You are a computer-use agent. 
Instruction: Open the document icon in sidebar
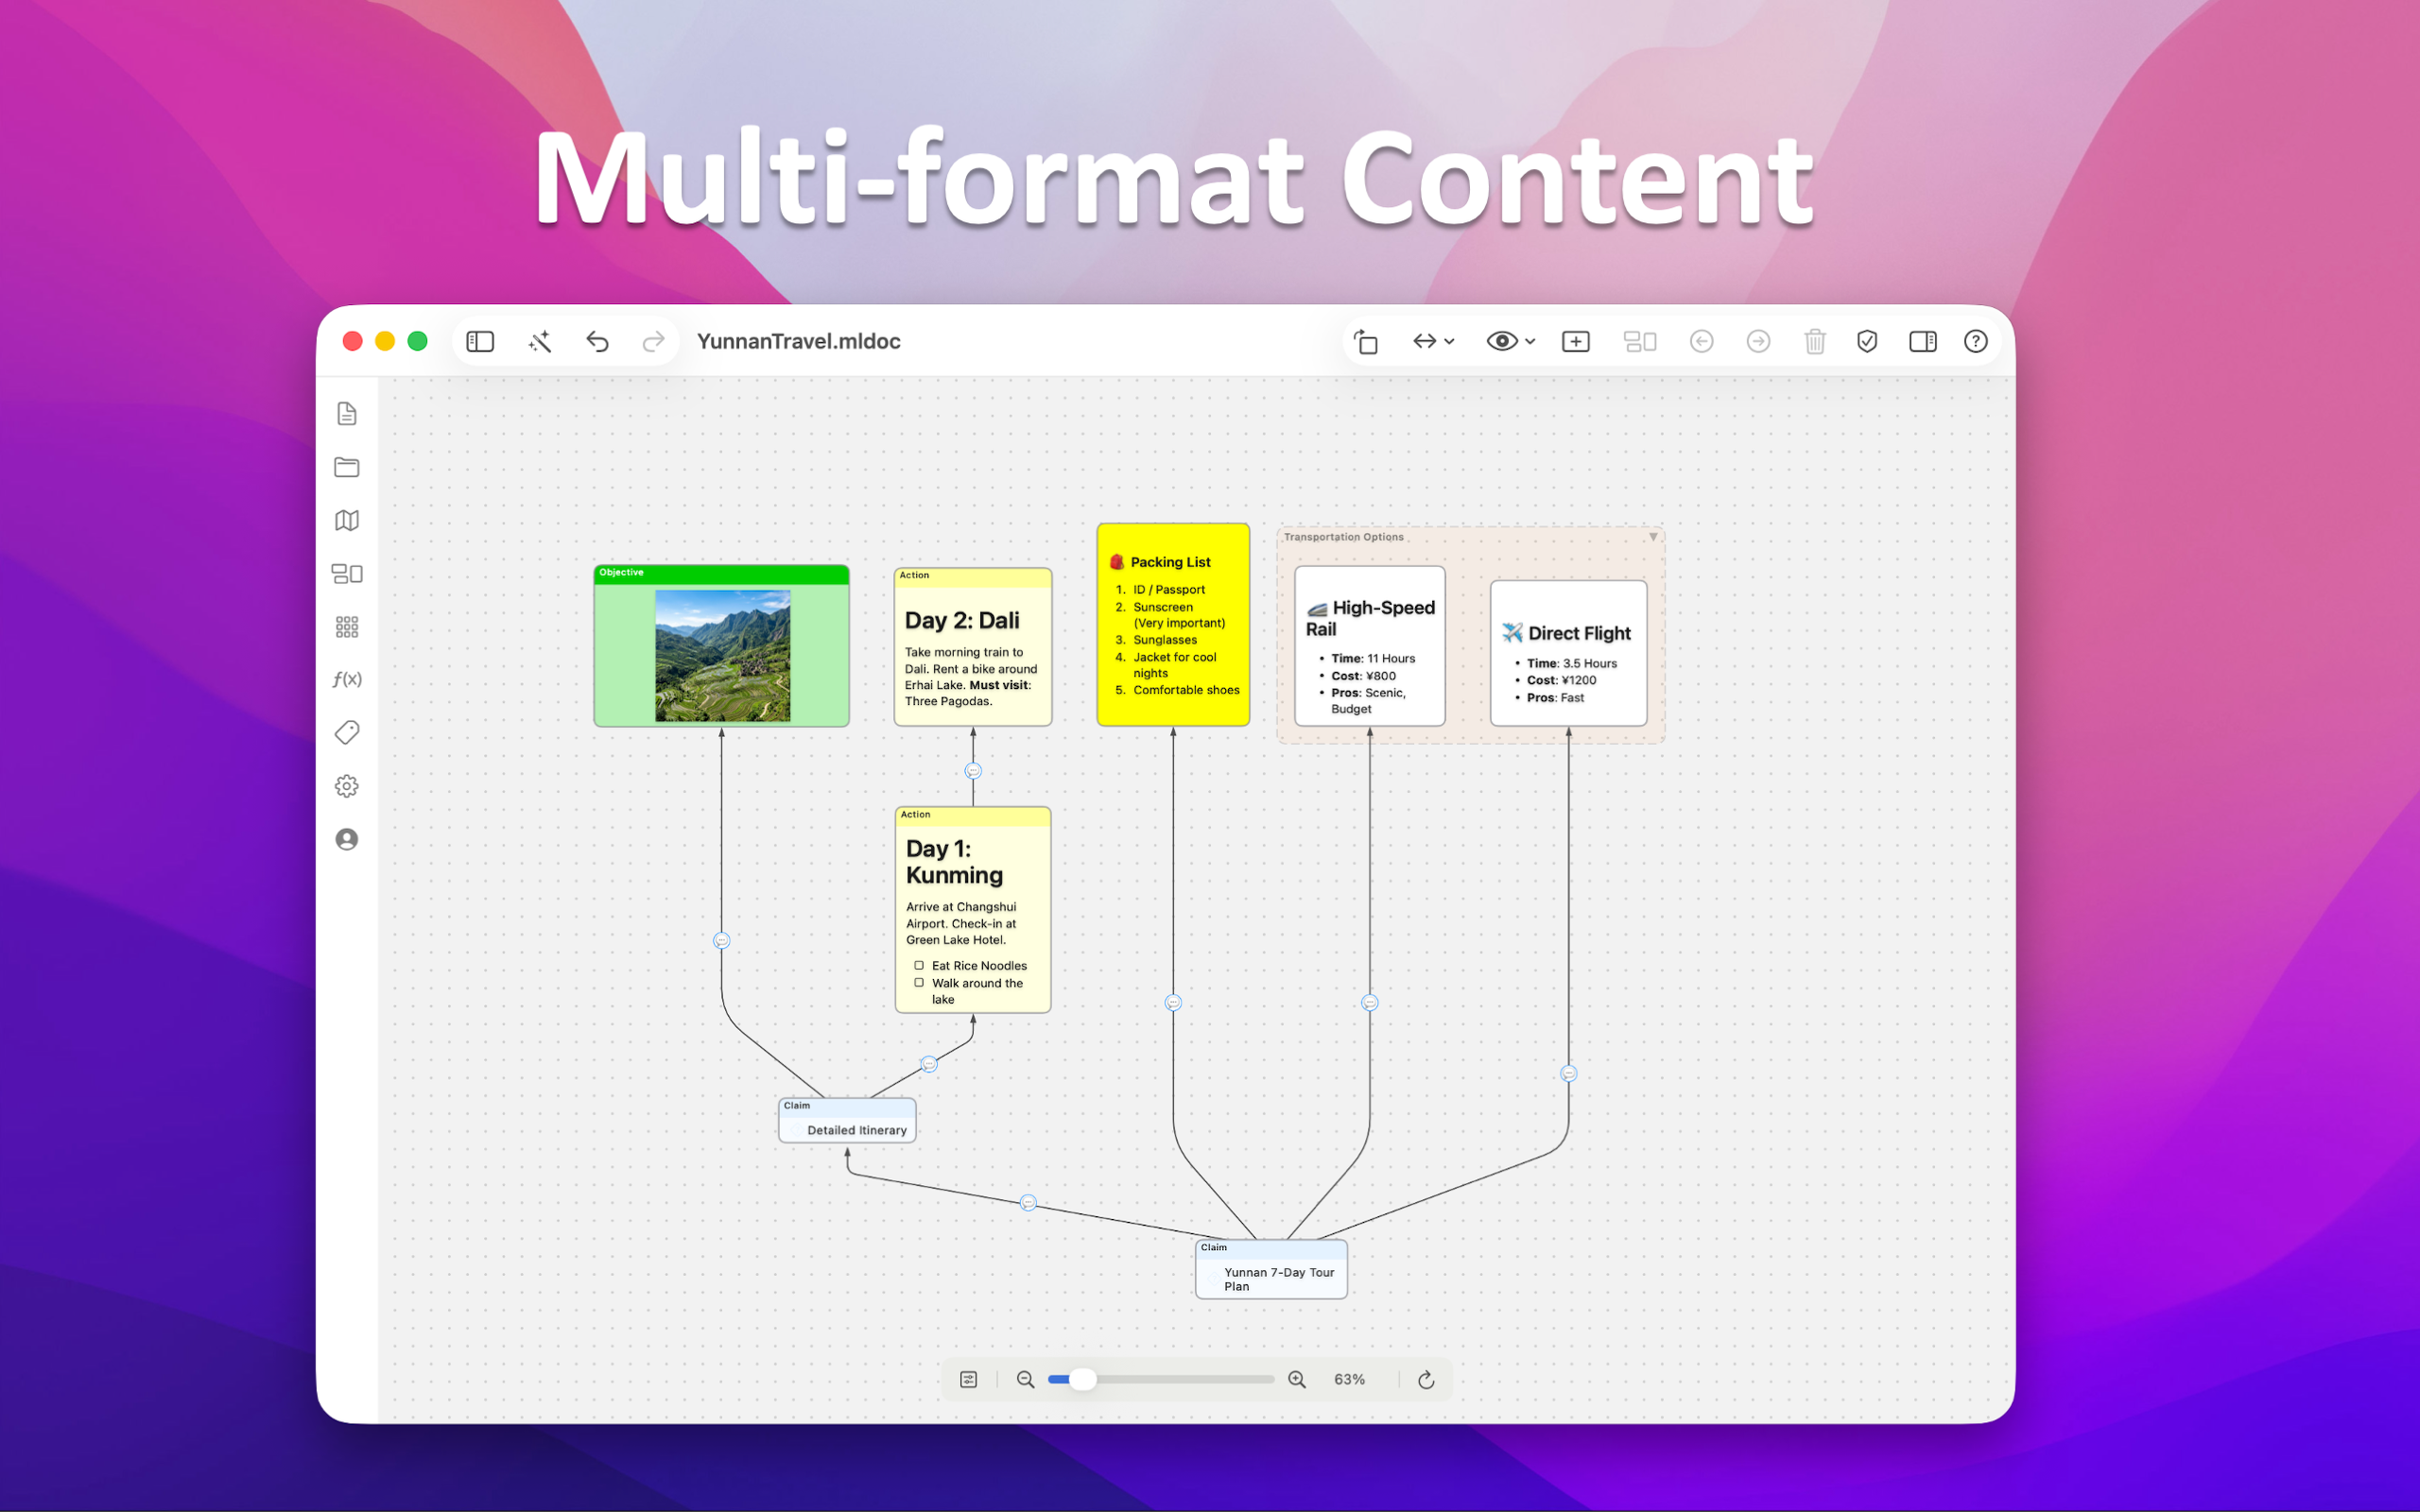click(x=347, y=414)
